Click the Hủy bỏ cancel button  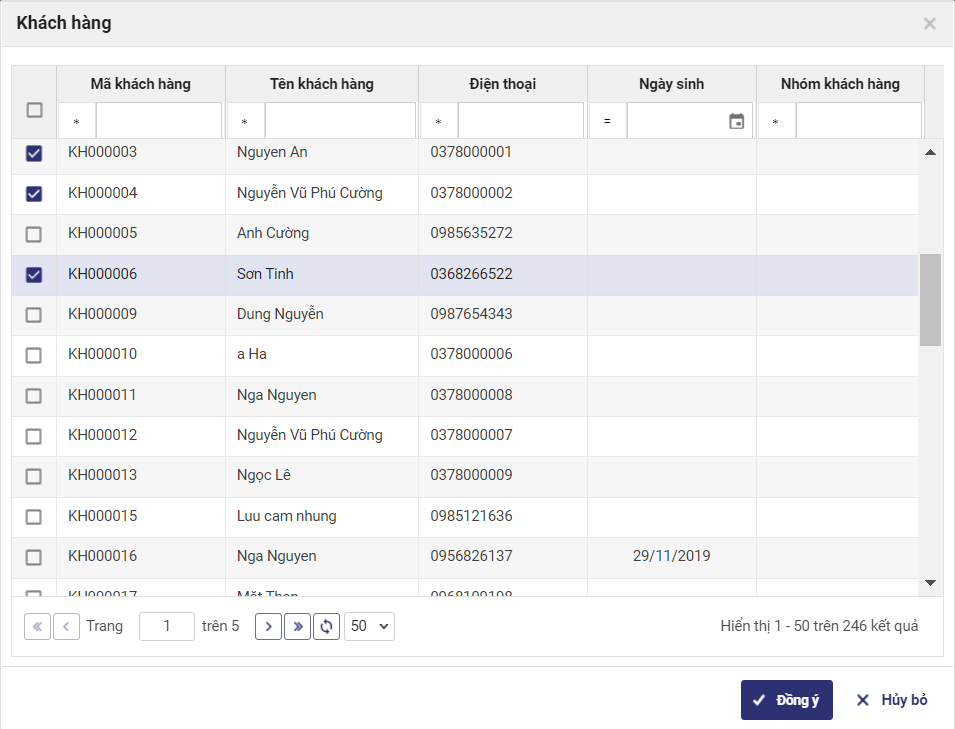pyautogui.click(x=892, y=700)
